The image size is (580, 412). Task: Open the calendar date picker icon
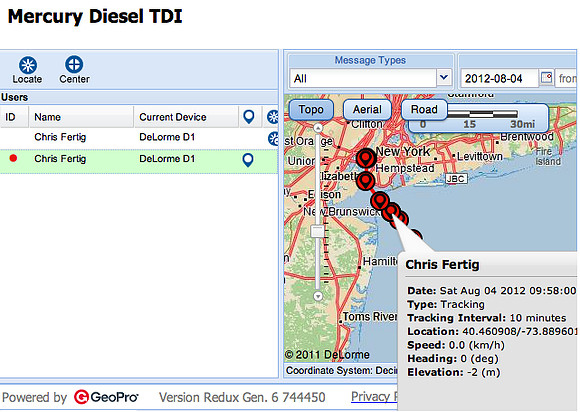[x=546, y=78]
